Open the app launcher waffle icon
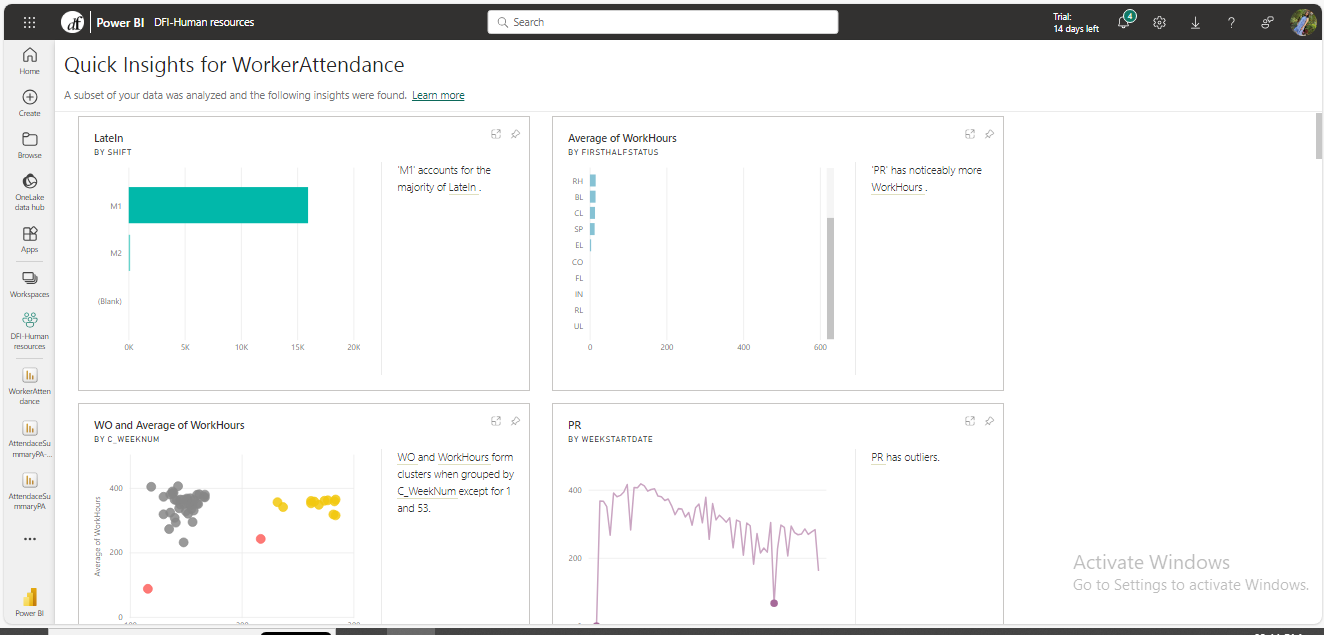 (x=29, y=22)
